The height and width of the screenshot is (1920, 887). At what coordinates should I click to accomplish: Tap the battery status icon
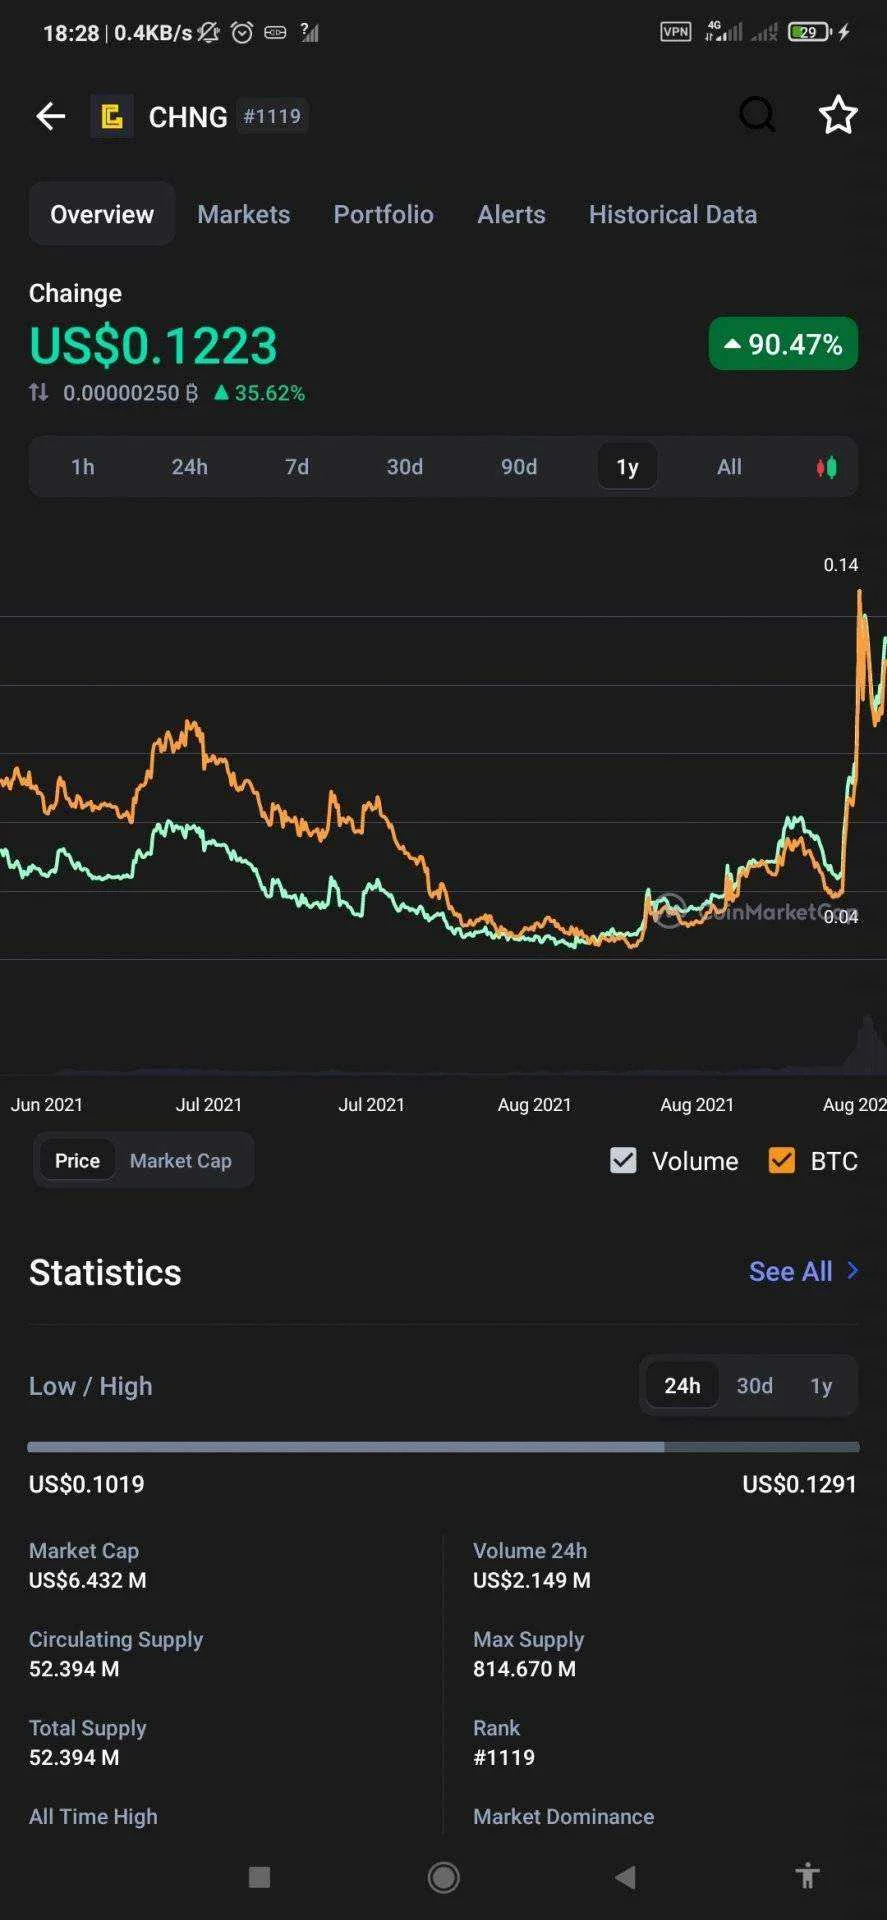pos(809,32)
